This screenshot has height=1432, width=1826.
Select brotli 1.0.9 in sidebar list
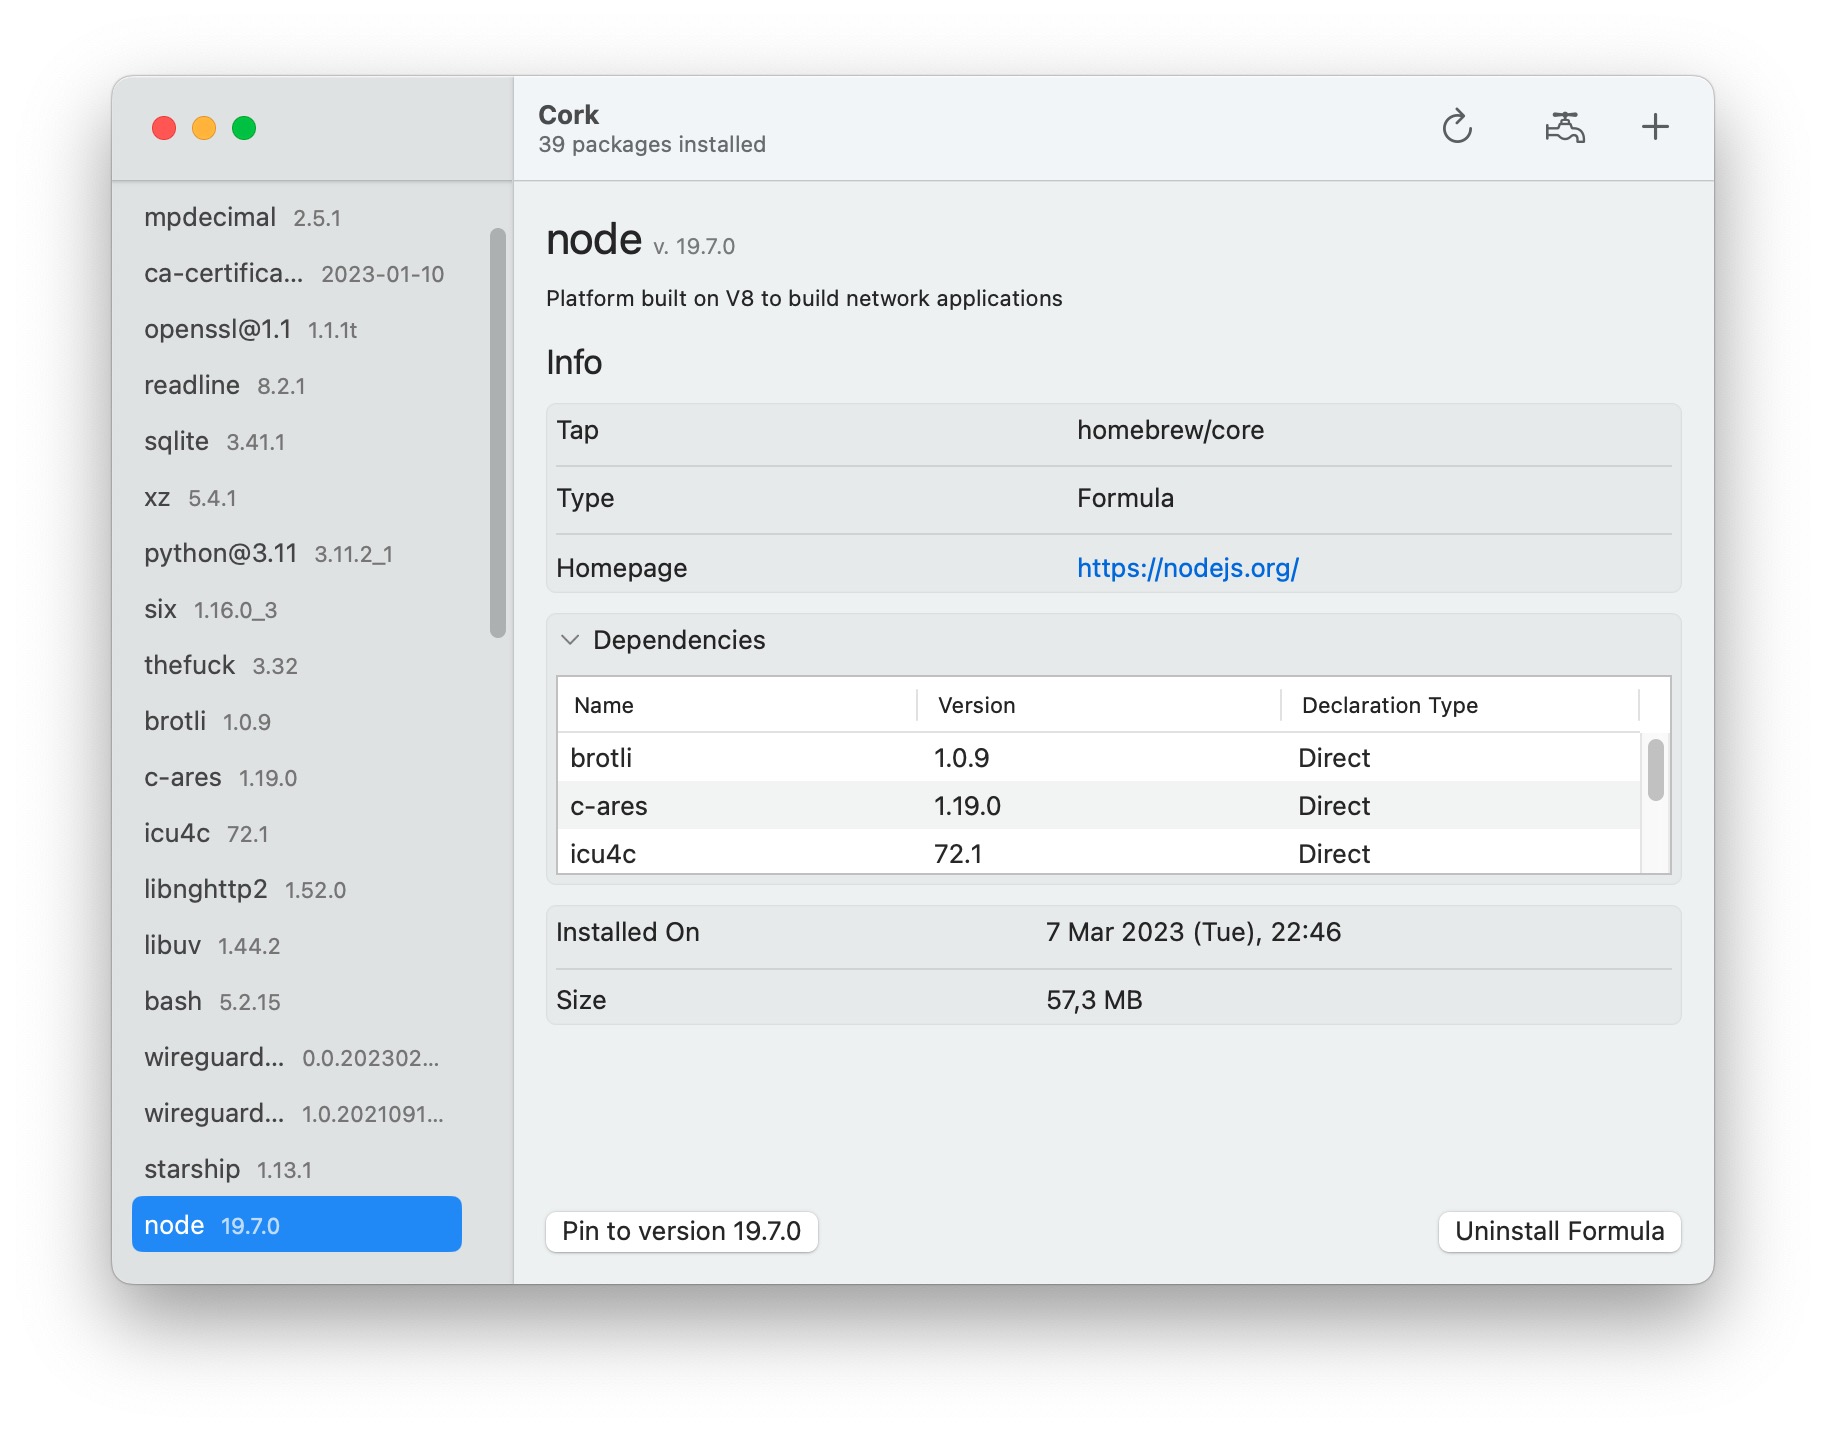coord(297,721)
